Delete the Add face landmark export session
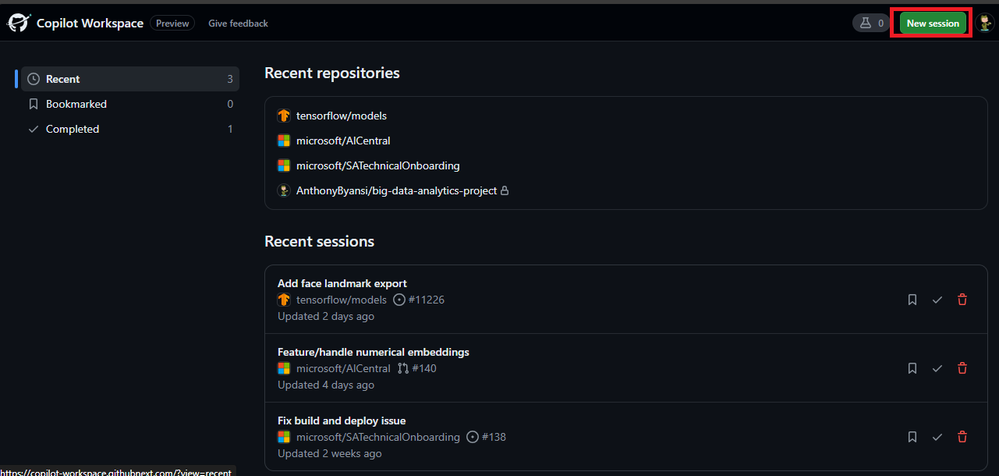This screenshot has width=999, height=476. 962,299
